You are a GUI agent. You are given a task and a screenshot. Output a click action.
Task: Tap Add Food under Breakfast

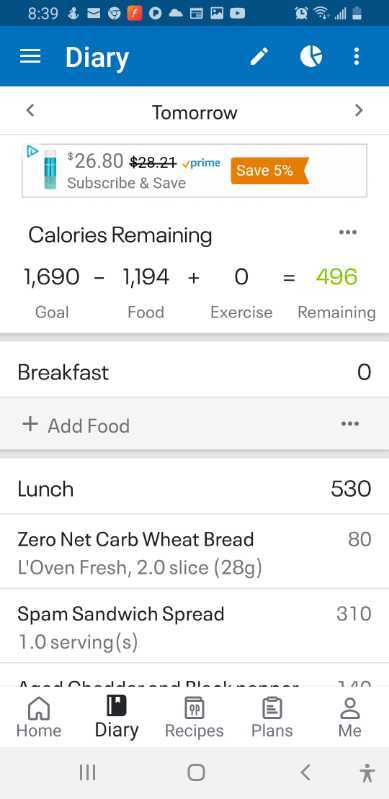click(x=76, y=425)
